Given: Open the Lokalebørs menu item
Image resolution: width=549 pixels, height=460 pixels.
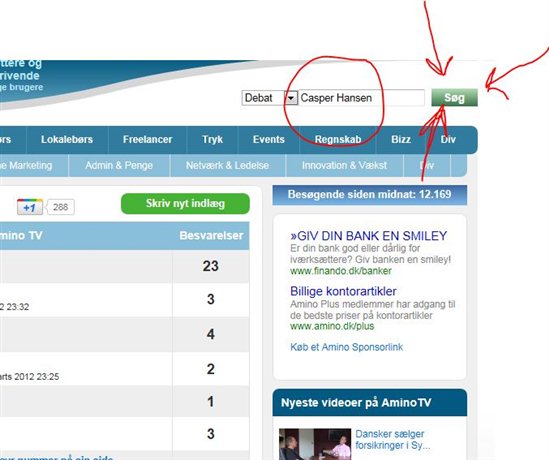Looking at the screenshot, I should click(67, 139).
